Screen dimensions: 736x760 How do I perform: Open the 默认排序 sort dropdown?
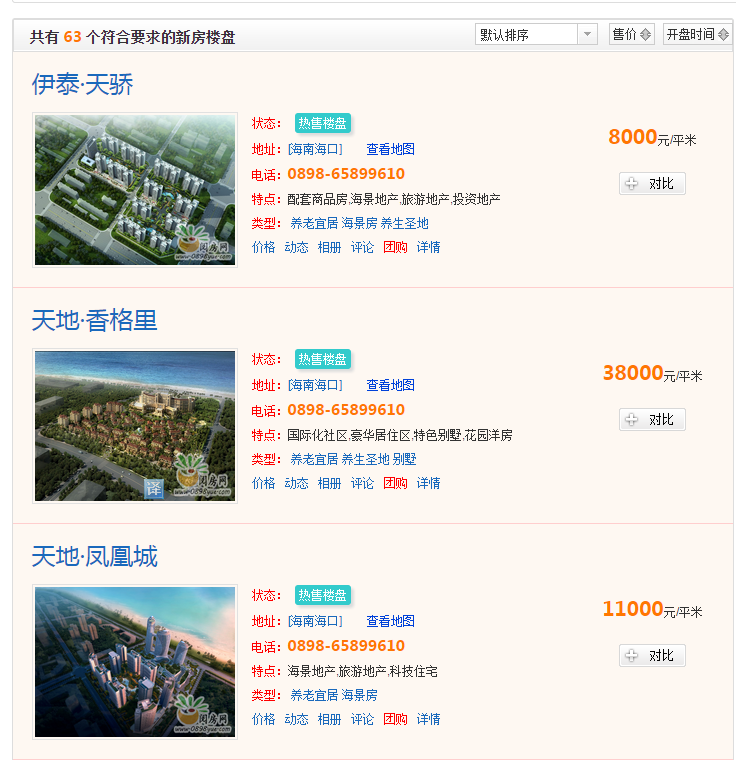(x=536, y=34)
